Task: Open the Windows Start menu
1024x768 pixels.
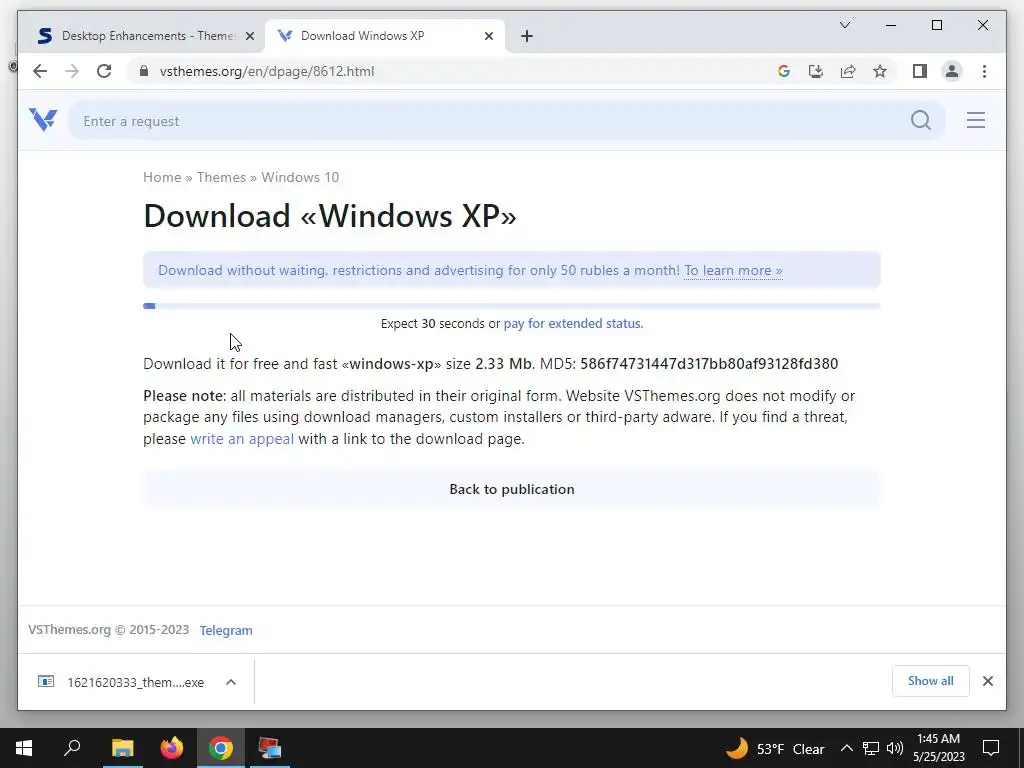Action: (24, 748)
